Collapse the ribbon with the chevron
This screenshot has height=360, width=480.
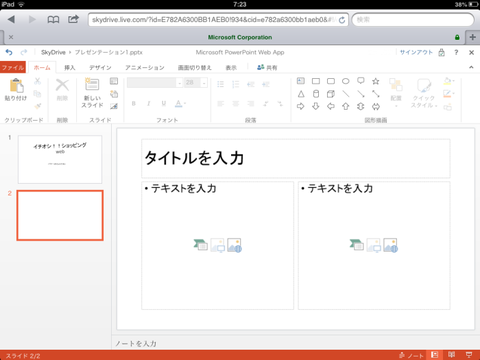click(471, 67)
